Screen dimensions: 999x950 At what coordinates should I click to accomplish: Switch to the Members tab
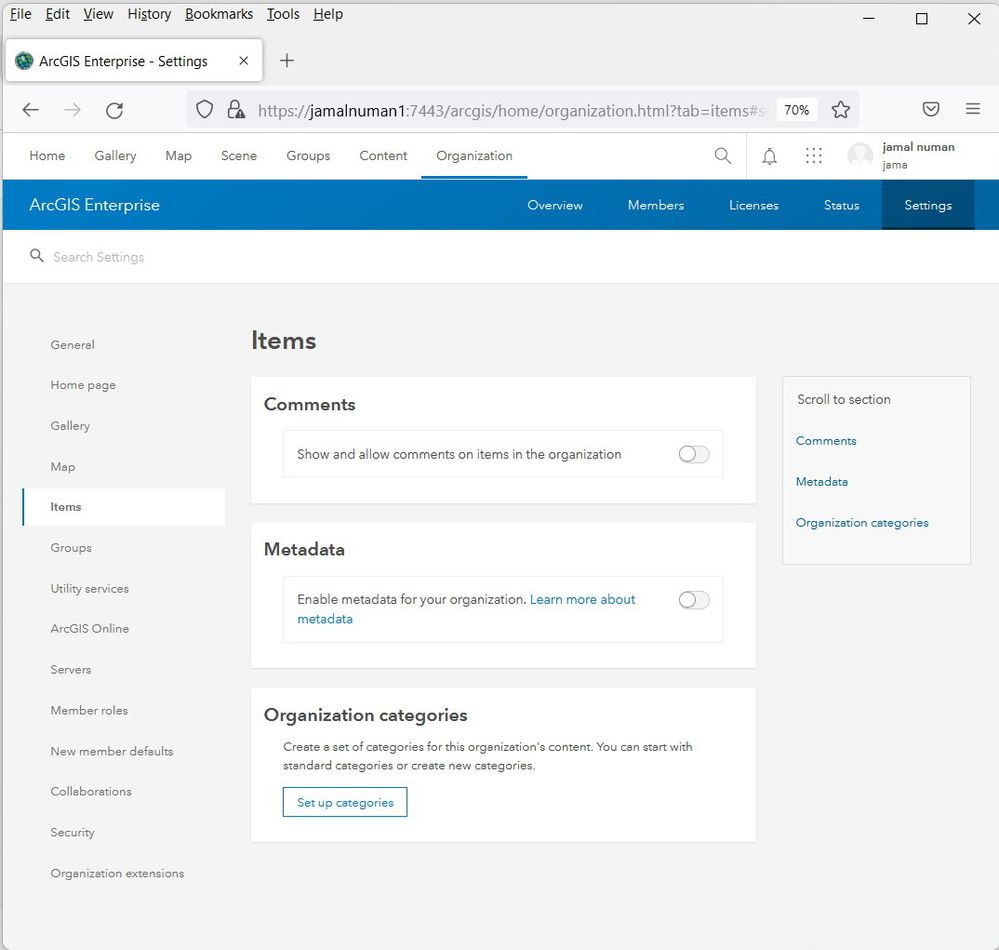tap(656, 205)
